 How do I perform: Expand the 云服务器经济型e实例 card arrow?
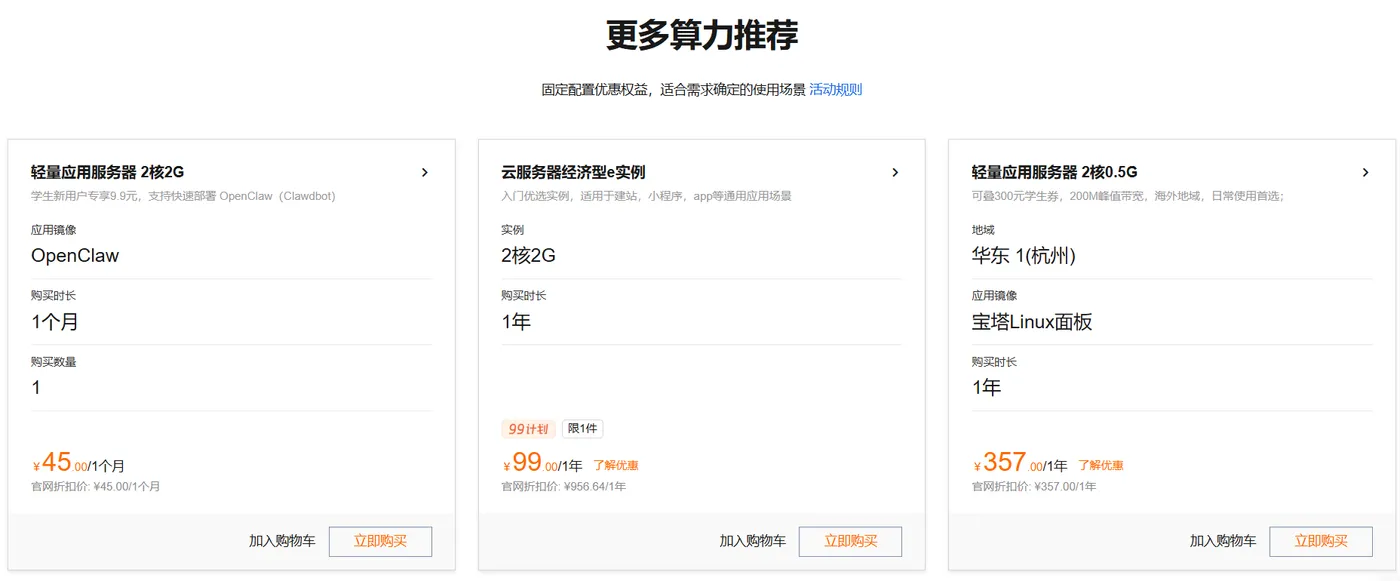coord(895,172)
